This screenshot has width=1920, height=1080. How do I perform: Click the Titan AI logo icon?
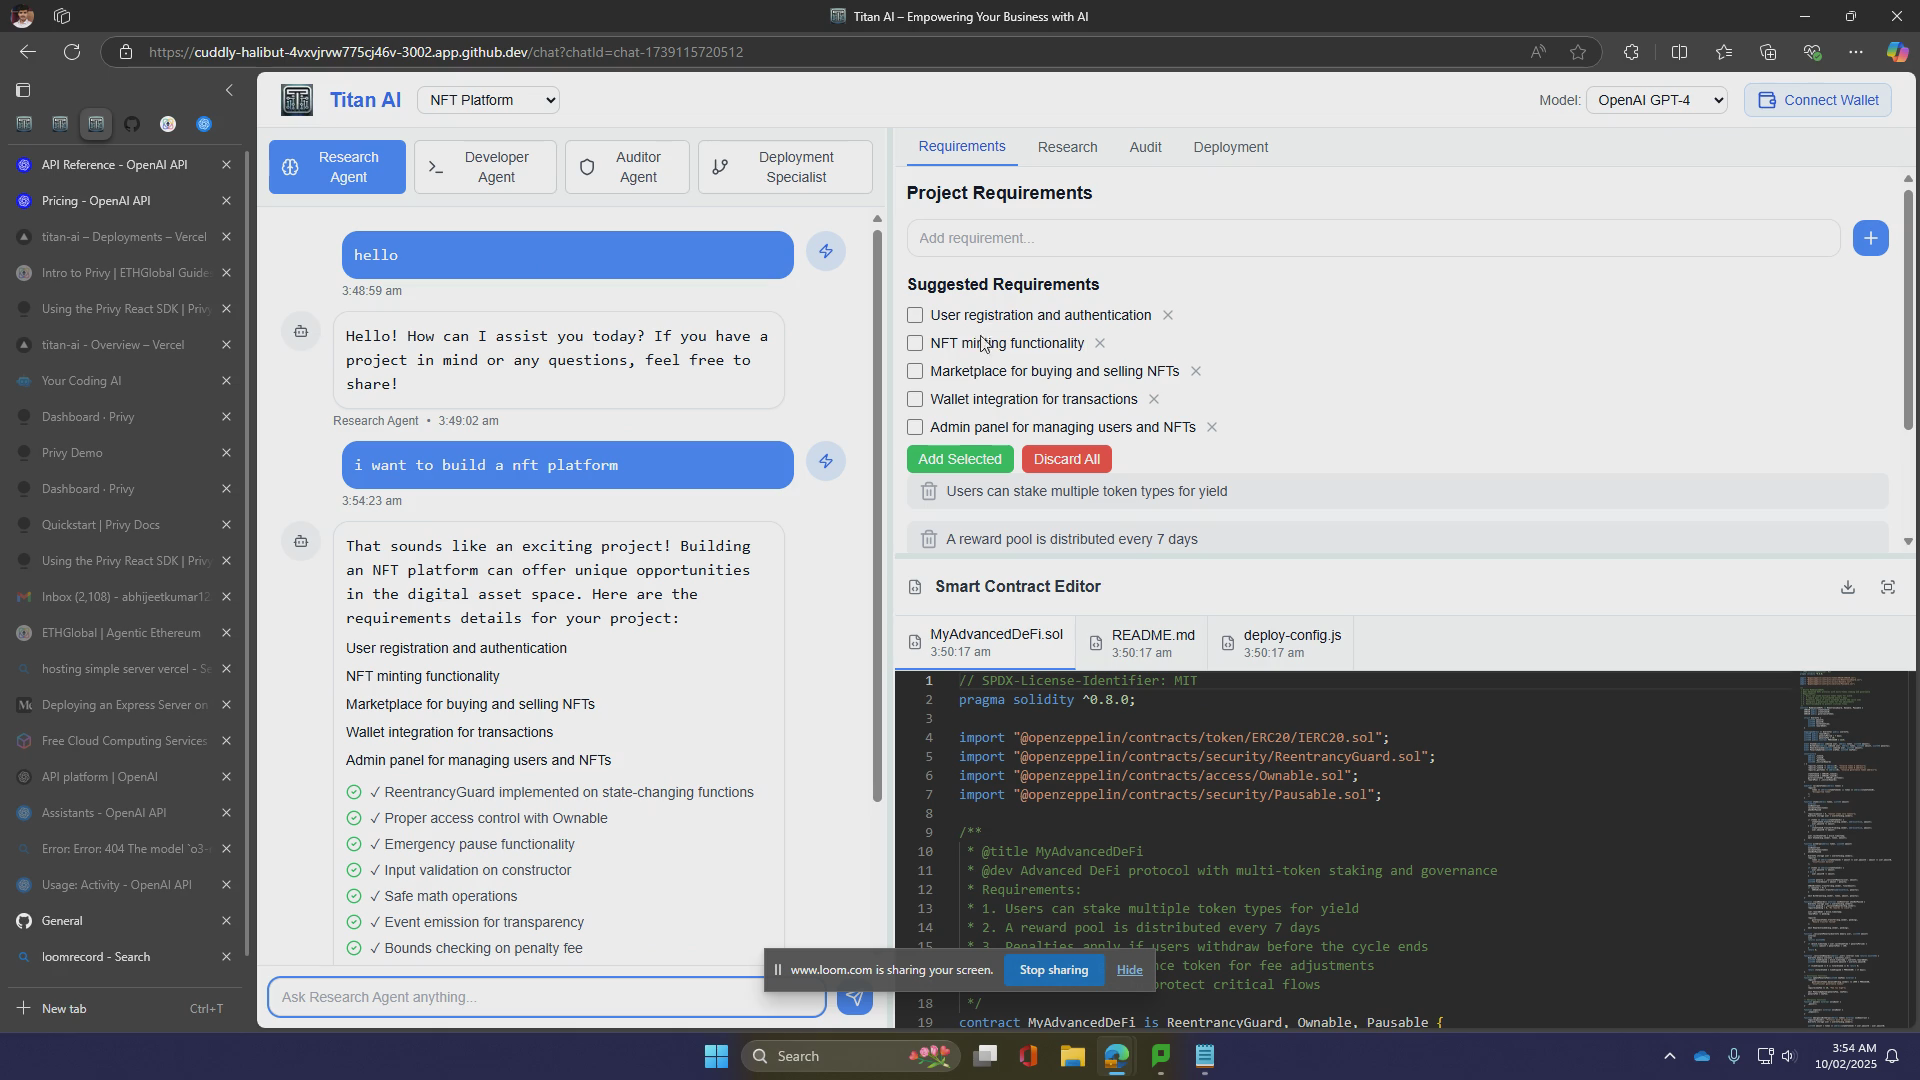297,100
